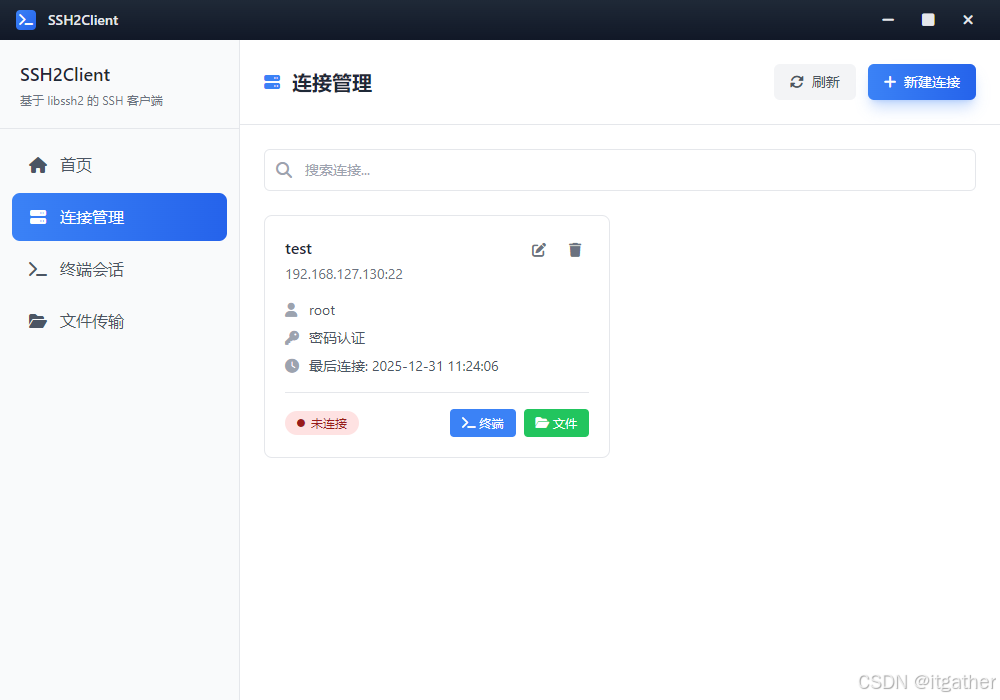This screenshot has width=1000, height=700.
Task: Launch 终端 for test connection
Action: 483,423
